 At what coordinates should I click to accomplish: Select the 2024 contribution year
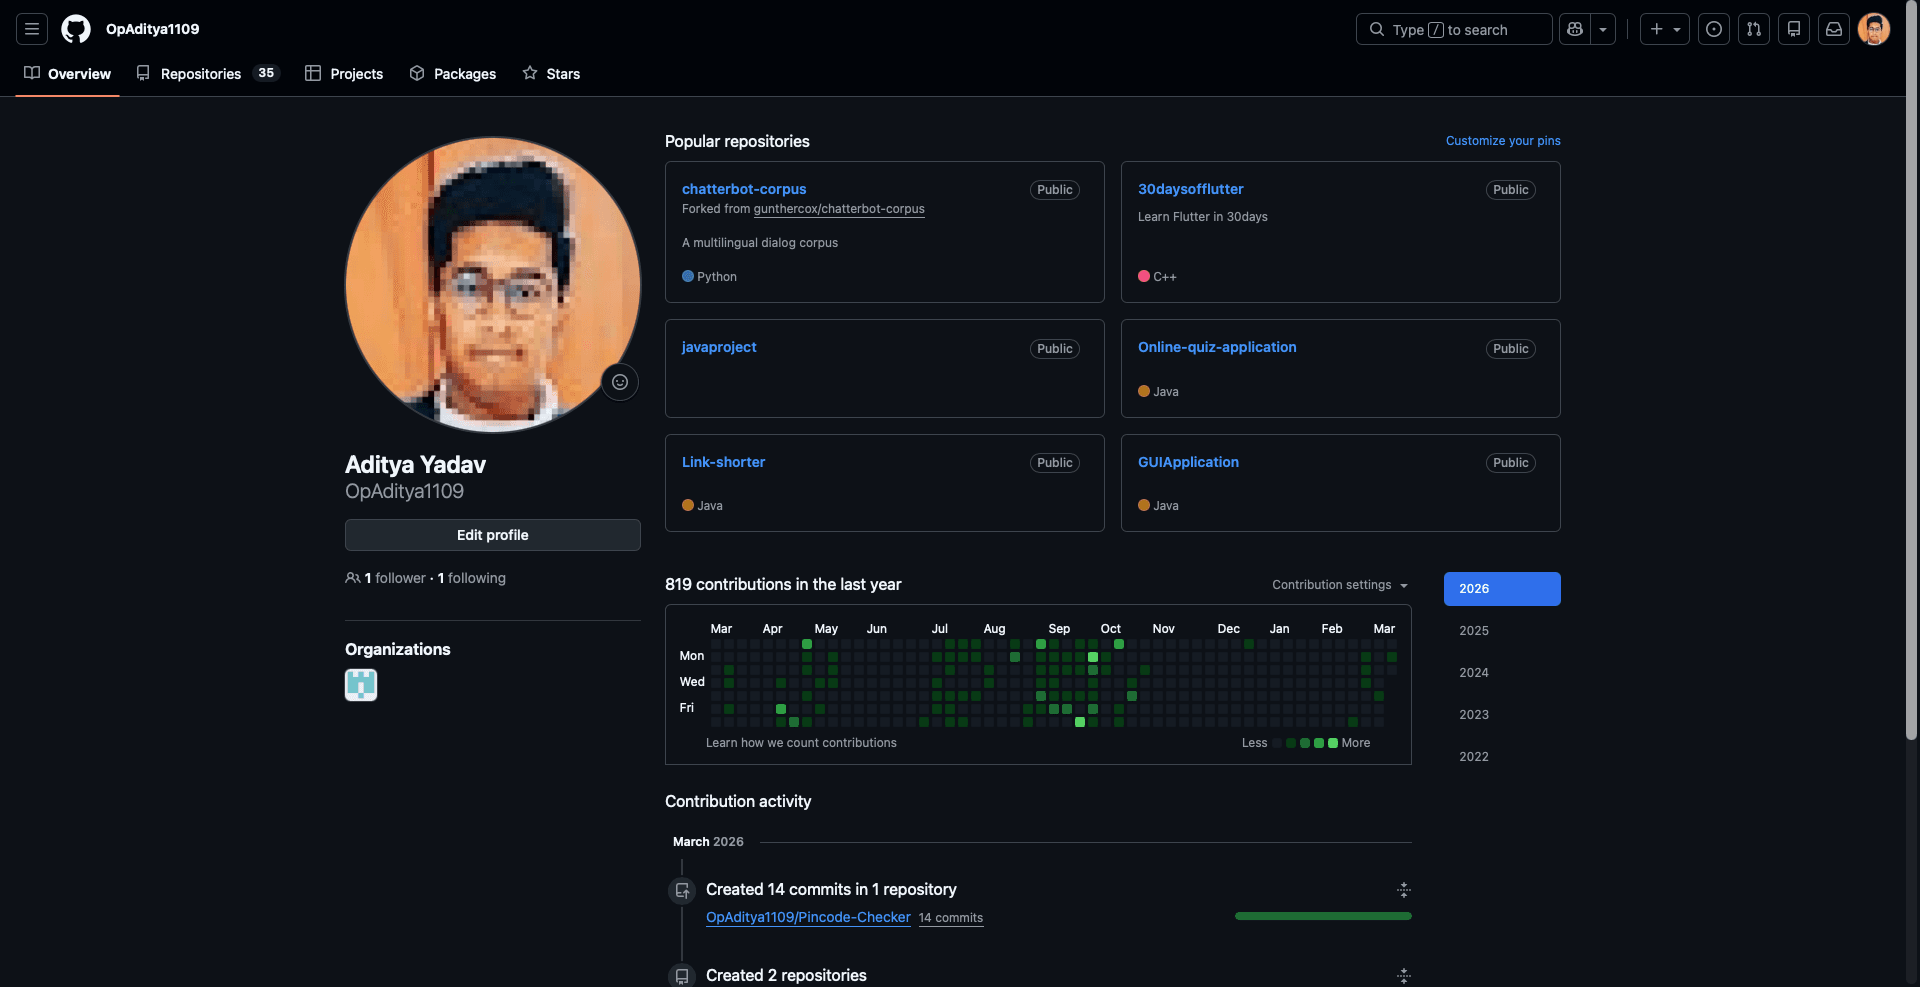coord(1474,673)
